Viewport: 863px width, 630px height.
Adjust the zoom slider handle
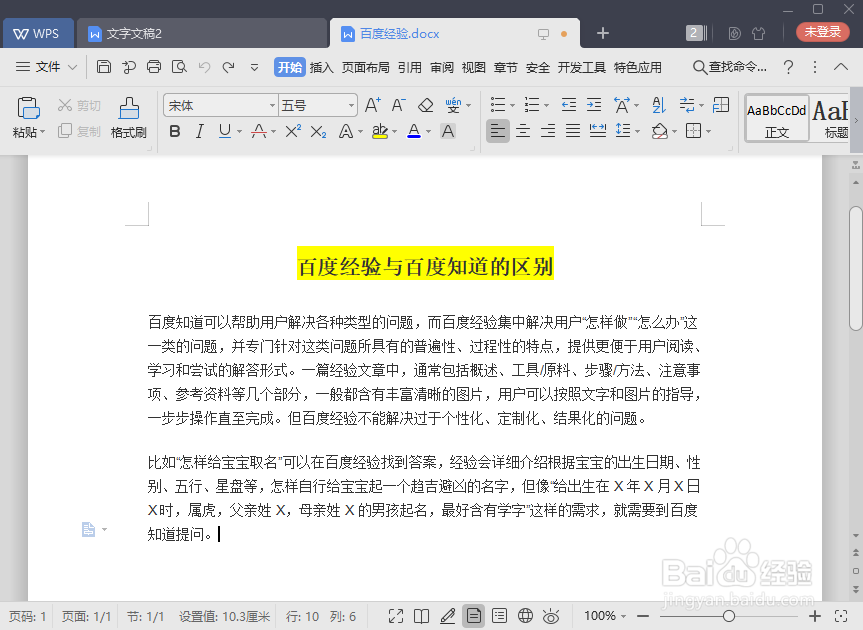pyautogui.click(x=729, y=616)
